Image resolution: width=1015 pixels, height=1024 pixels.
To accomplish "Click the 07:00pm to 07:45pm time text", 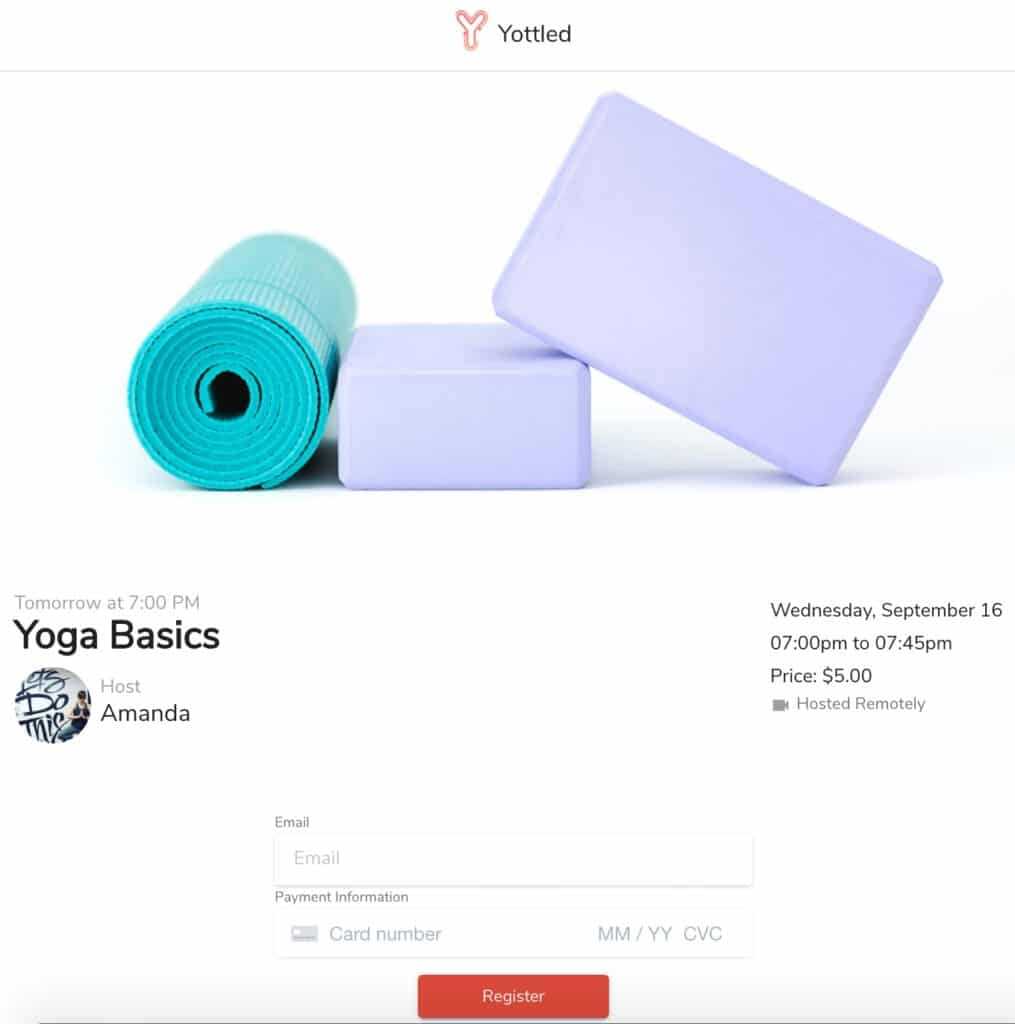I will click(860, 643).
